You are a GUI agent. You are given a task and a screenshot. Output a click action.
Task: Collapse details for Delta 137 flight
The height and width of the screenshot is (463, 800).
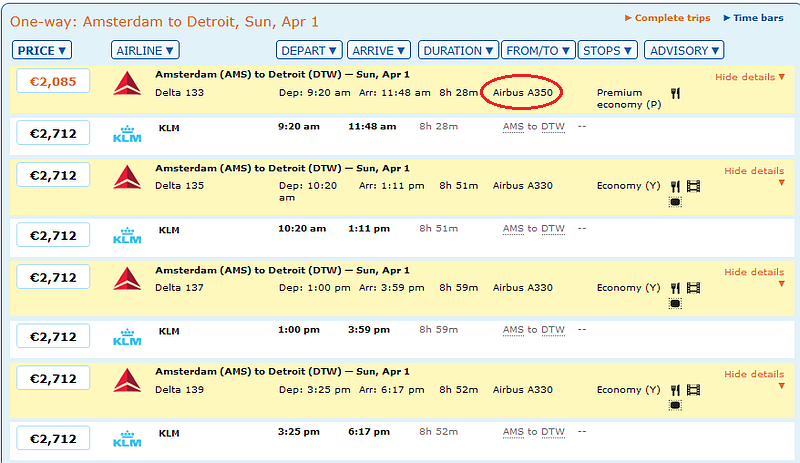(x=754, y=277)
